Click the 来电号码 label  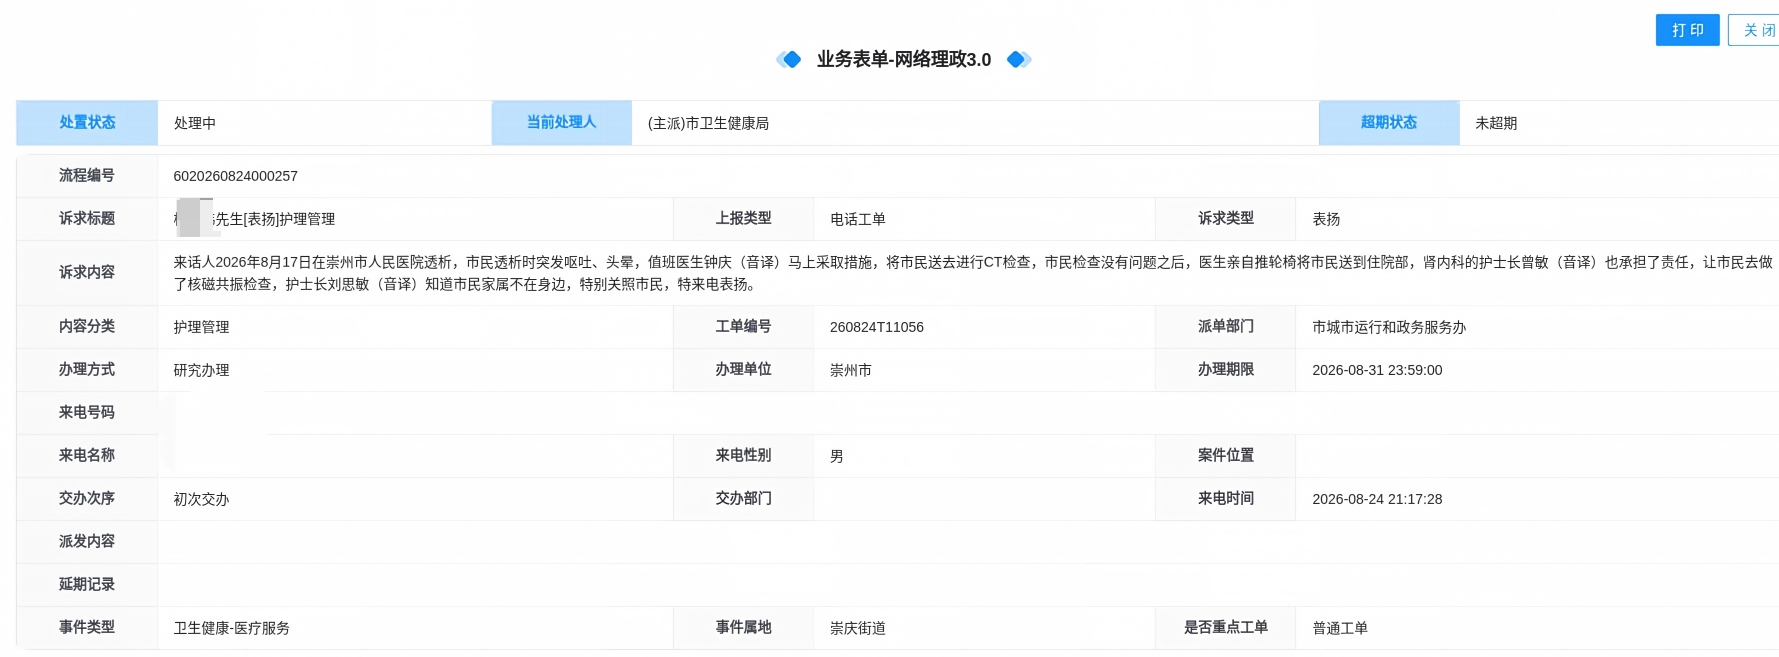(87, 412)
